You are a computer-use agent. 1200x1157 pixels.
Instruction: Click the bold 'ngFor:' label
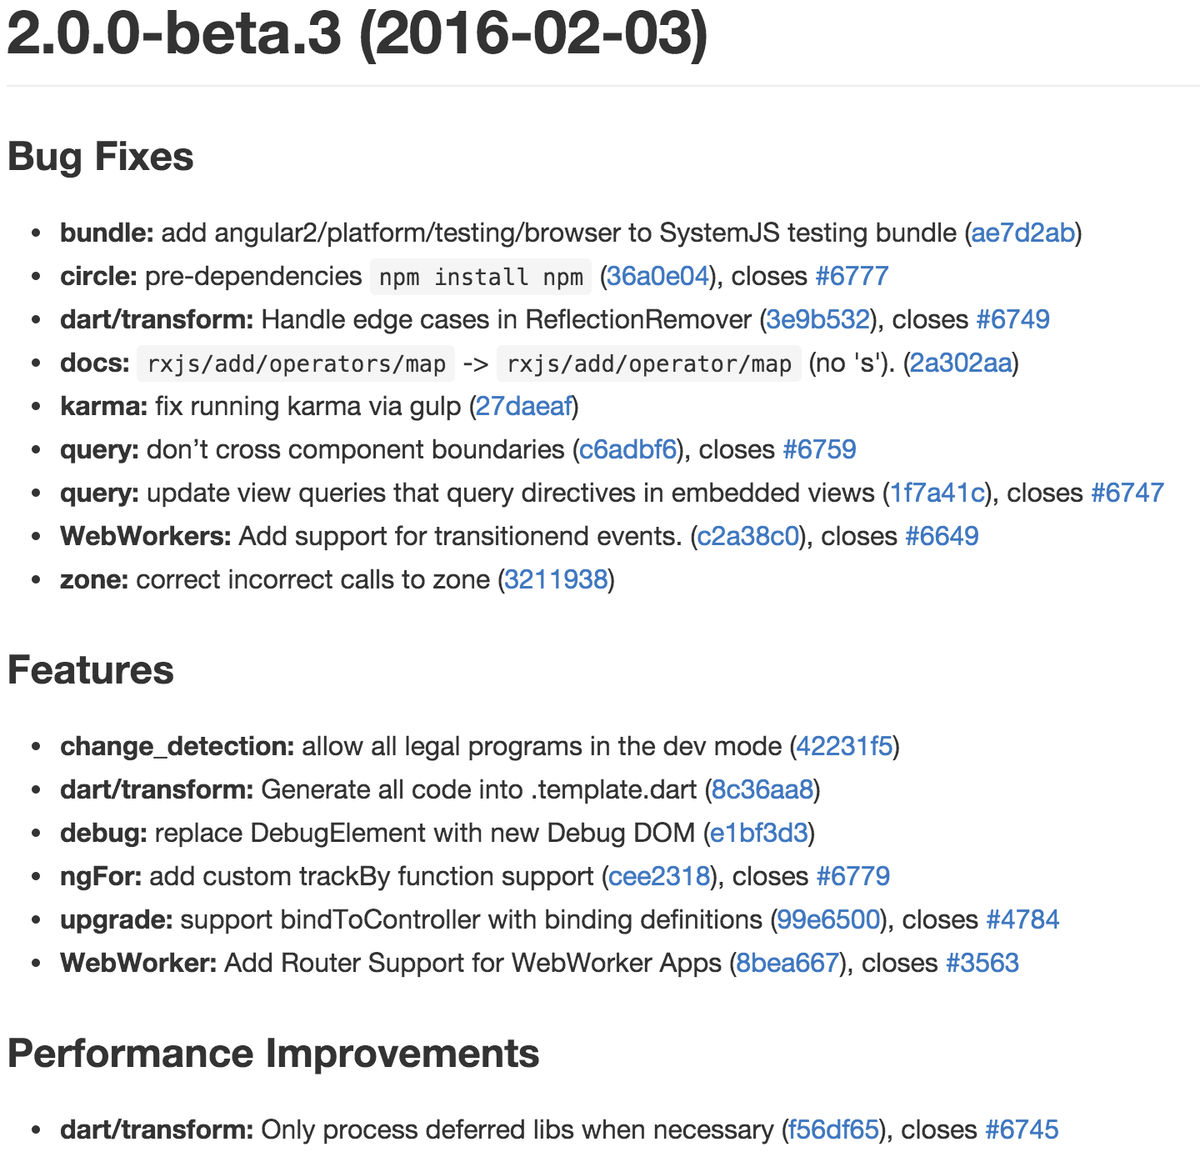click(101, 877)
